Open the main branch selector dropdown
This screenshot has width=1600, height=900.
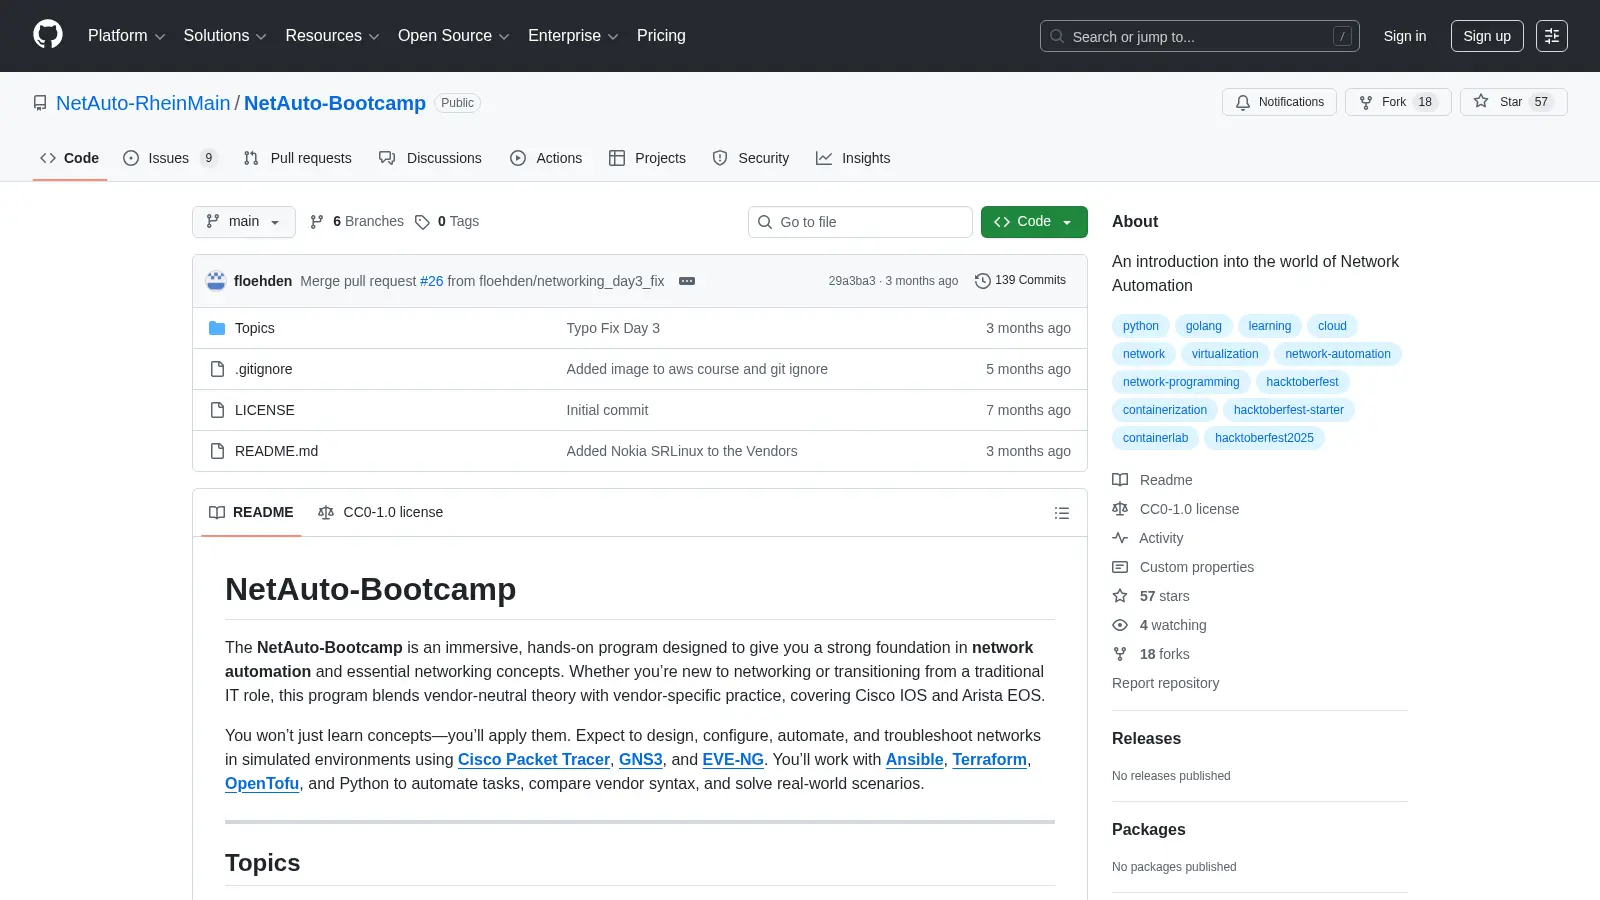click(x=244, y=222)
